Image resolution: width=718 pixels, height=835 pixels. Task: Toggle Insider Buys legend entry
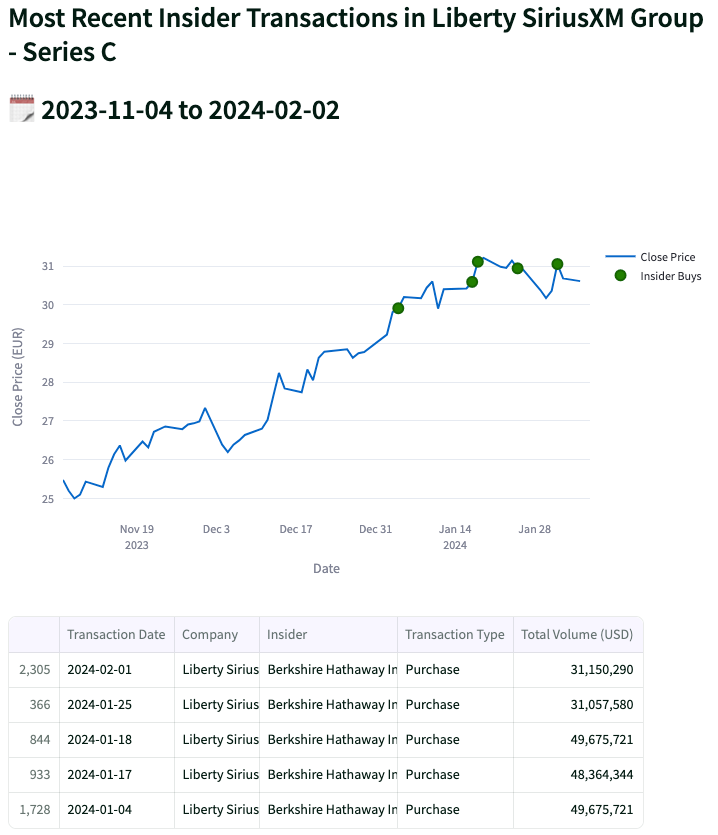[658, 276]
